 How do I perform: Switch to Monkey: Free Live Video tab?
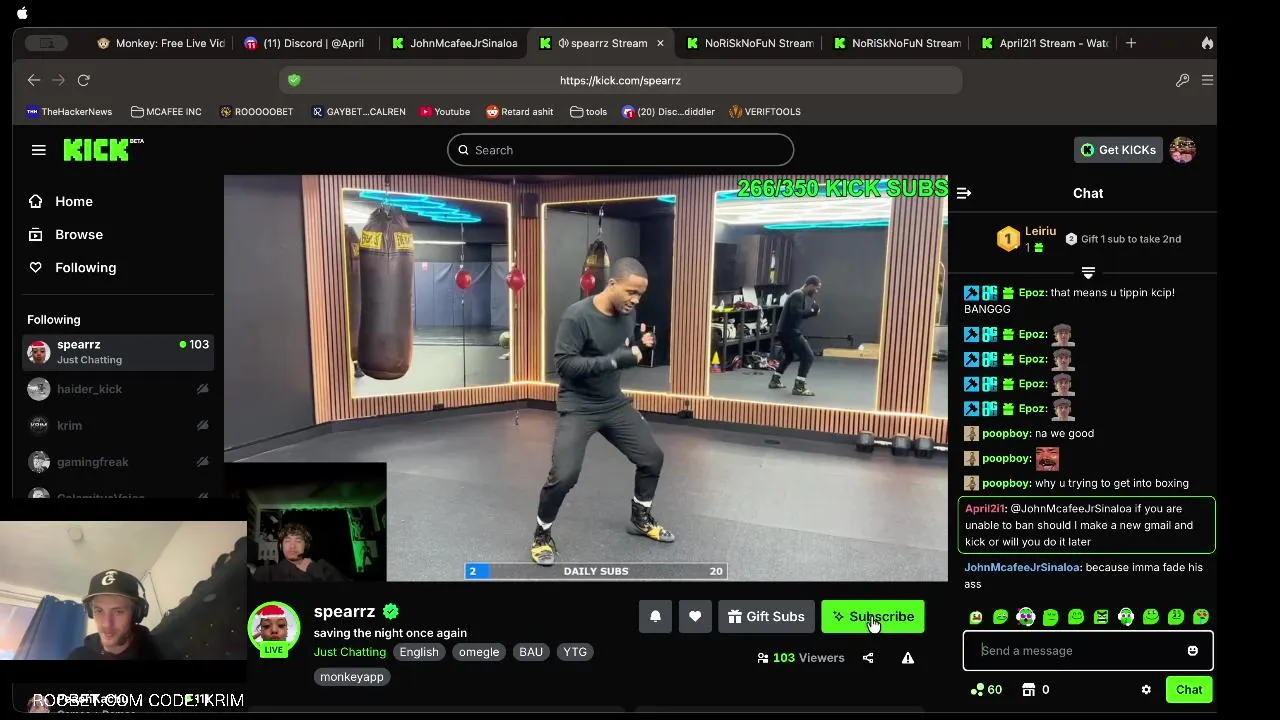(160, 43)
